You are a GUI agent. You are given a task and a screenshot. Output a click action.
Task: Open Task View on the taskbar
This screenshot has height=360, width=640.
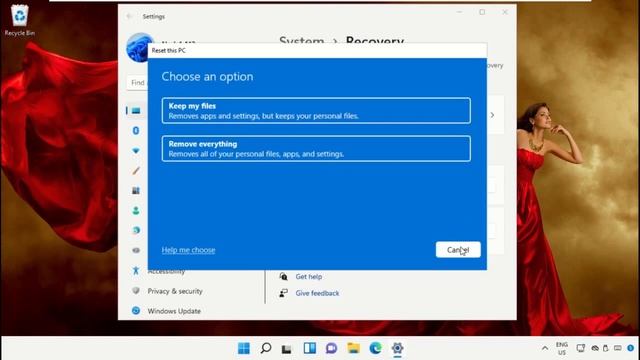287,349
